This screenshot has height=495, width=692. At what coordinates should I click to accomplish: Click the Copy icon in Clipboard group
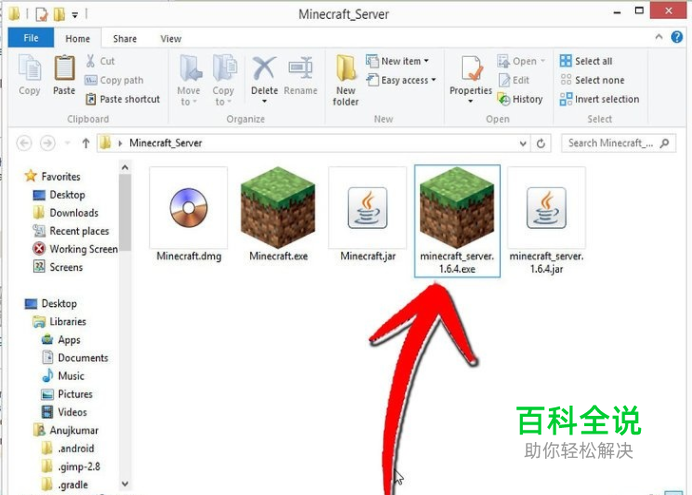pyautogui.click(x=30, y=68)
